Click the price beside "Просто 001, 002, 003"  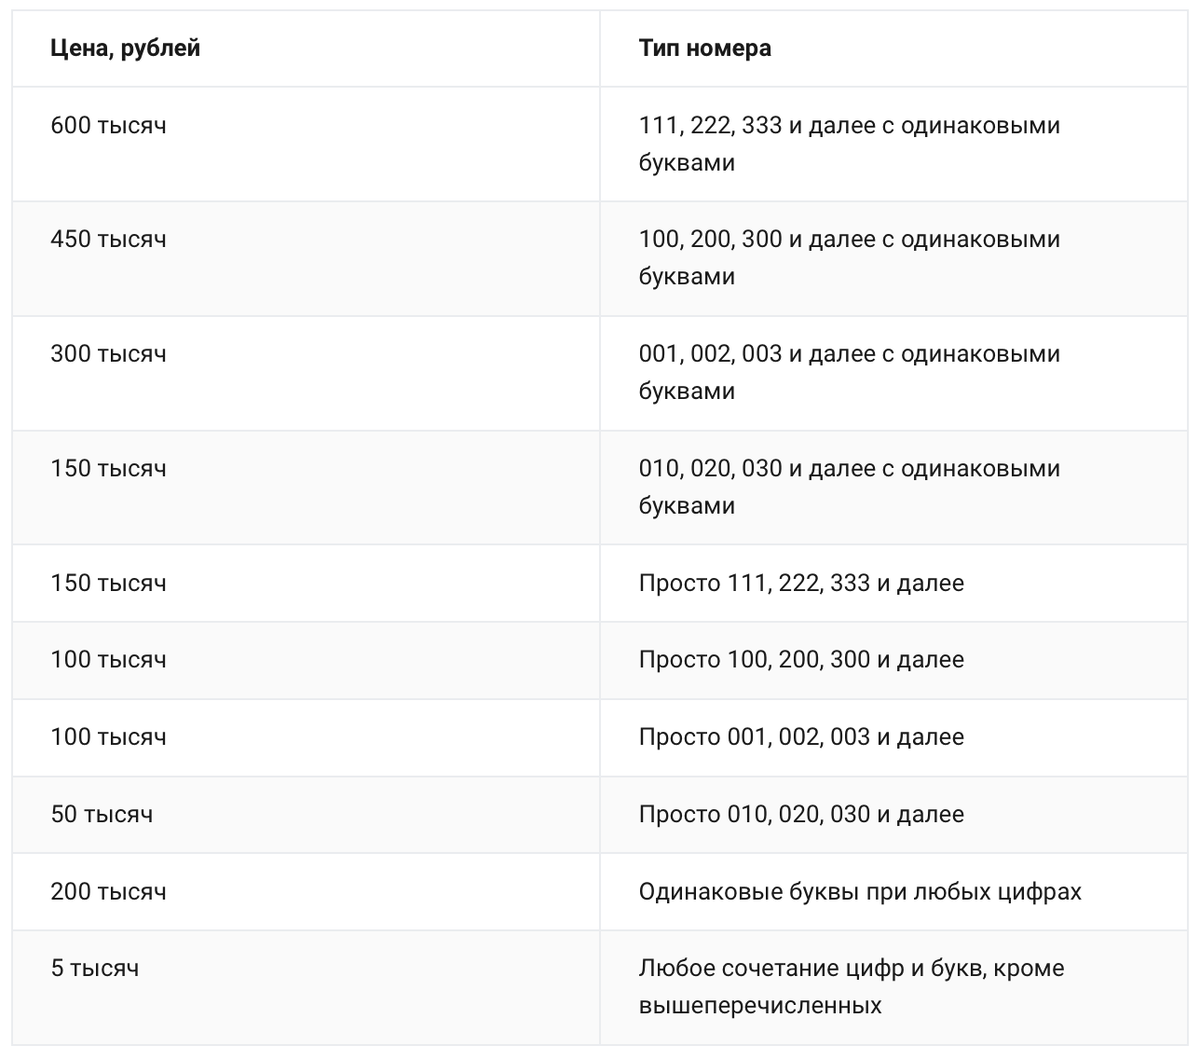(108, 737)
